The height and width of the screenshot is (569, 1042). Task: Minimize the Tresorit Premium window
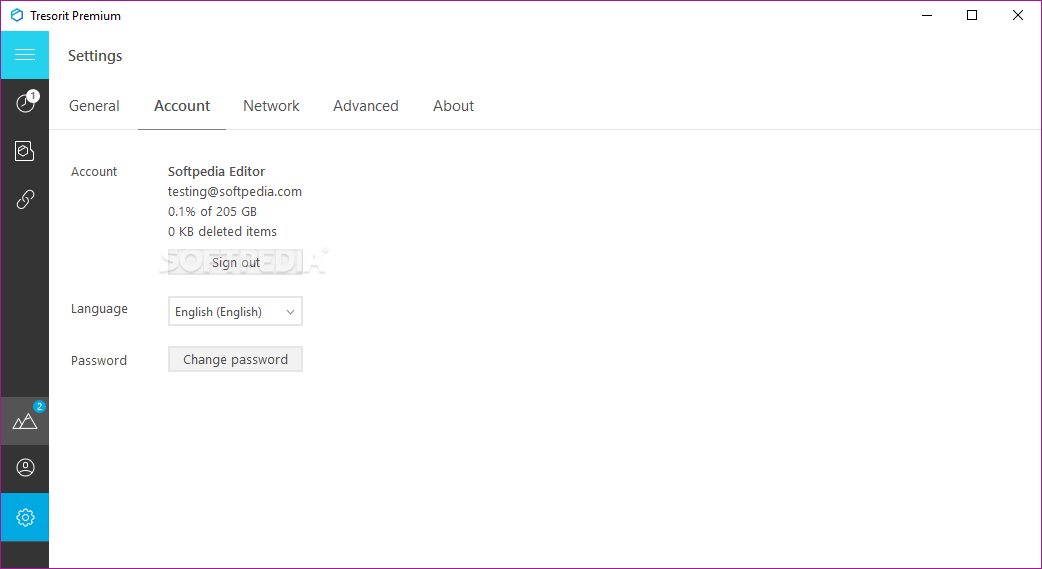[926, 15]
